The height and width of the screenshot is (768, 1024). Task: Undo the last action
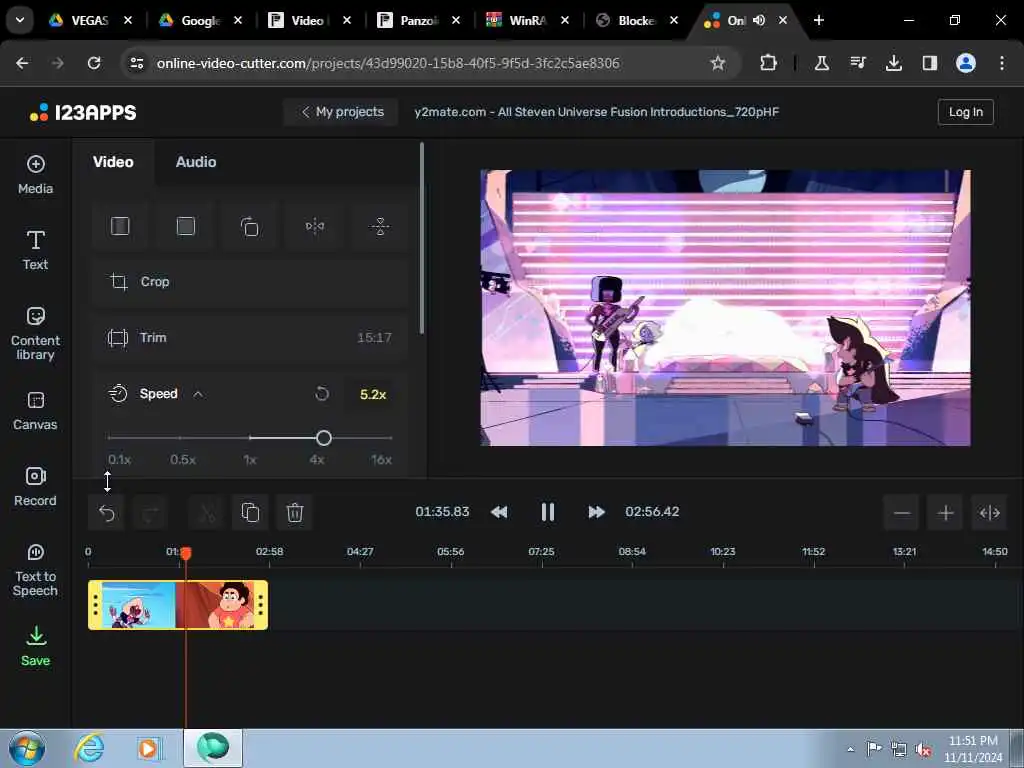[x=106, y=513]
